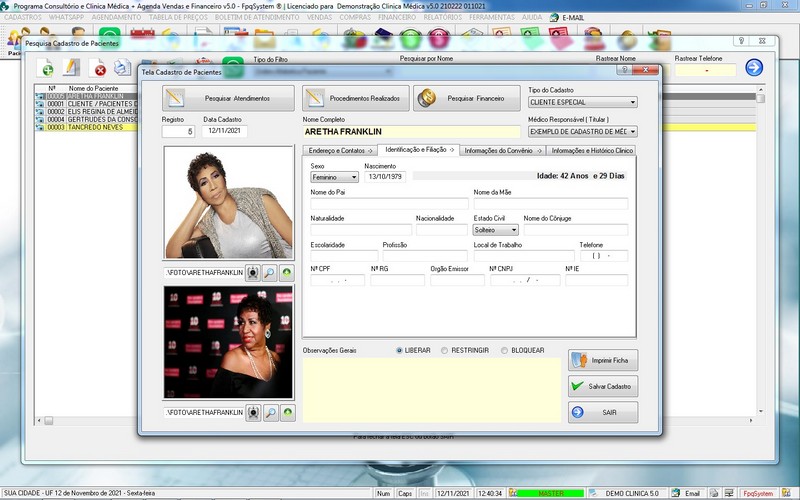The width and height of the screenshot is (800, 500).
Task: Click the webcam capture icon under the first photo
Action: point(253,272)
